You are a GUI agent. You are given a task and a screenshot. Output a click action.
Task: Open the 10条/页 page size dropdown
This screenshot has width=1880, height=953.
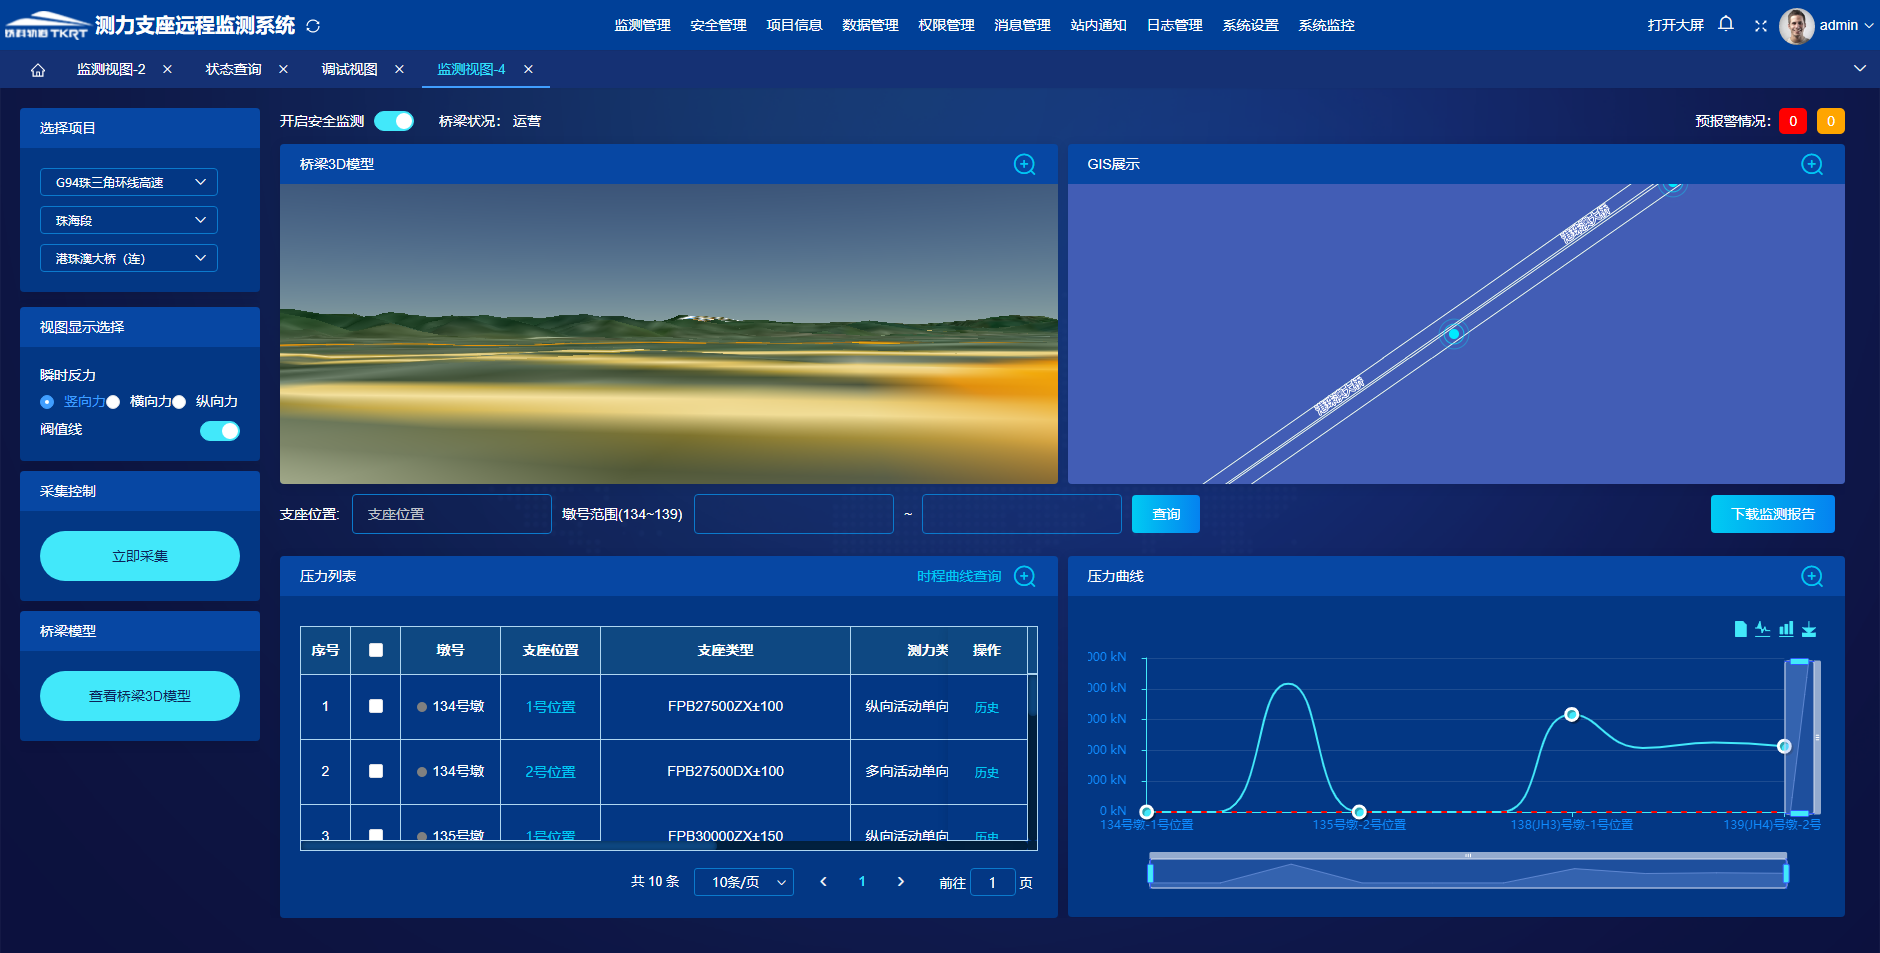point(743,882)
